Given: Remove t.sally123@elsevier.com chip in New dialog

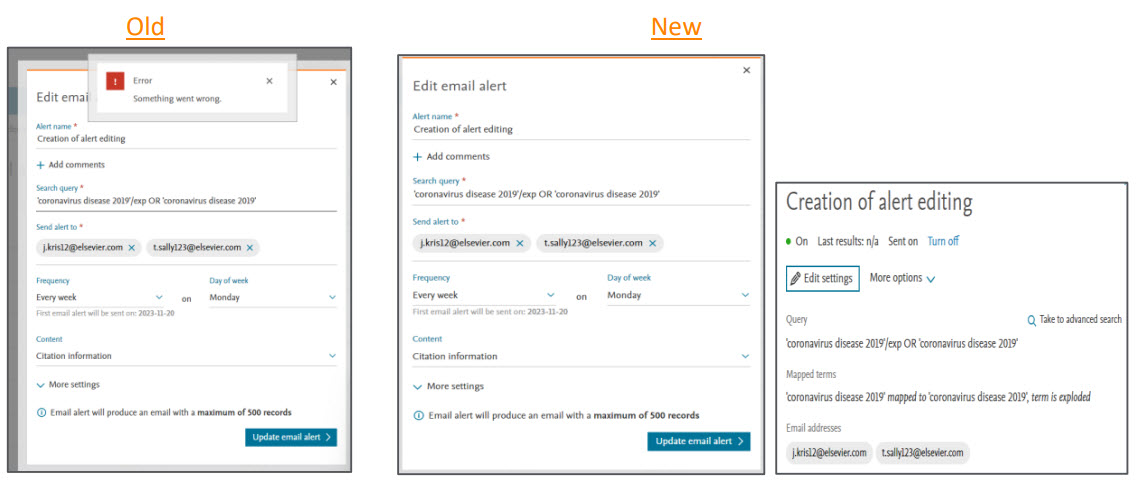Looking at the screenshot, I should click(652, 243).
